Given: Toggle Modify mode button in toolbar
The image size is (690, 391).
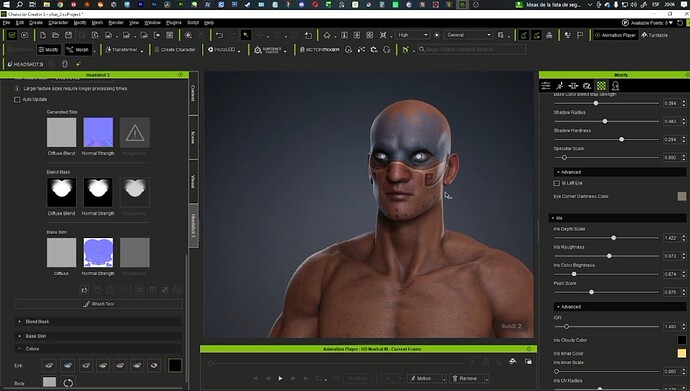Looking at the screenshot, I should point(48,50).
